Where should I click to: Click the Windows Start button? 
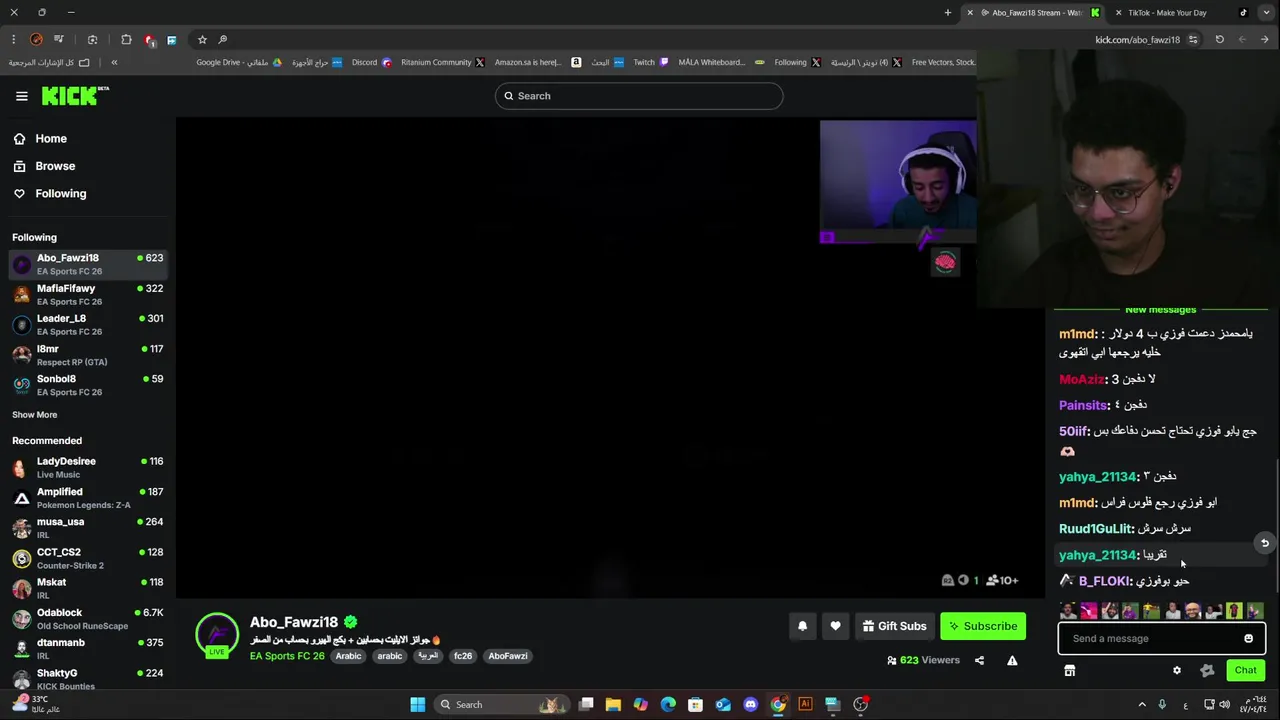click(418, 704)
